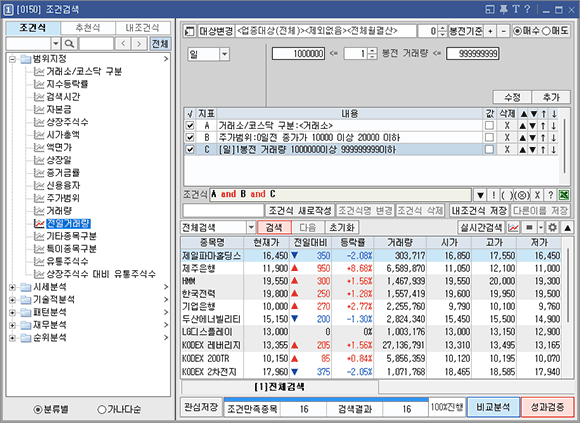This screenshot has width=580, height=423.
Task: Clear formula with the X button
Action: [537, 195]
